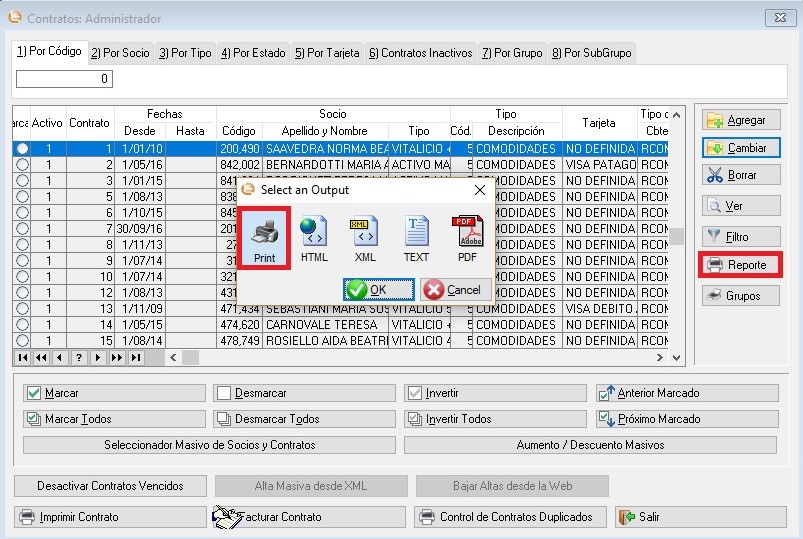Select radio button for contract 2 row
The height and width of the screenshot is (539, 803).
(21, 165)
